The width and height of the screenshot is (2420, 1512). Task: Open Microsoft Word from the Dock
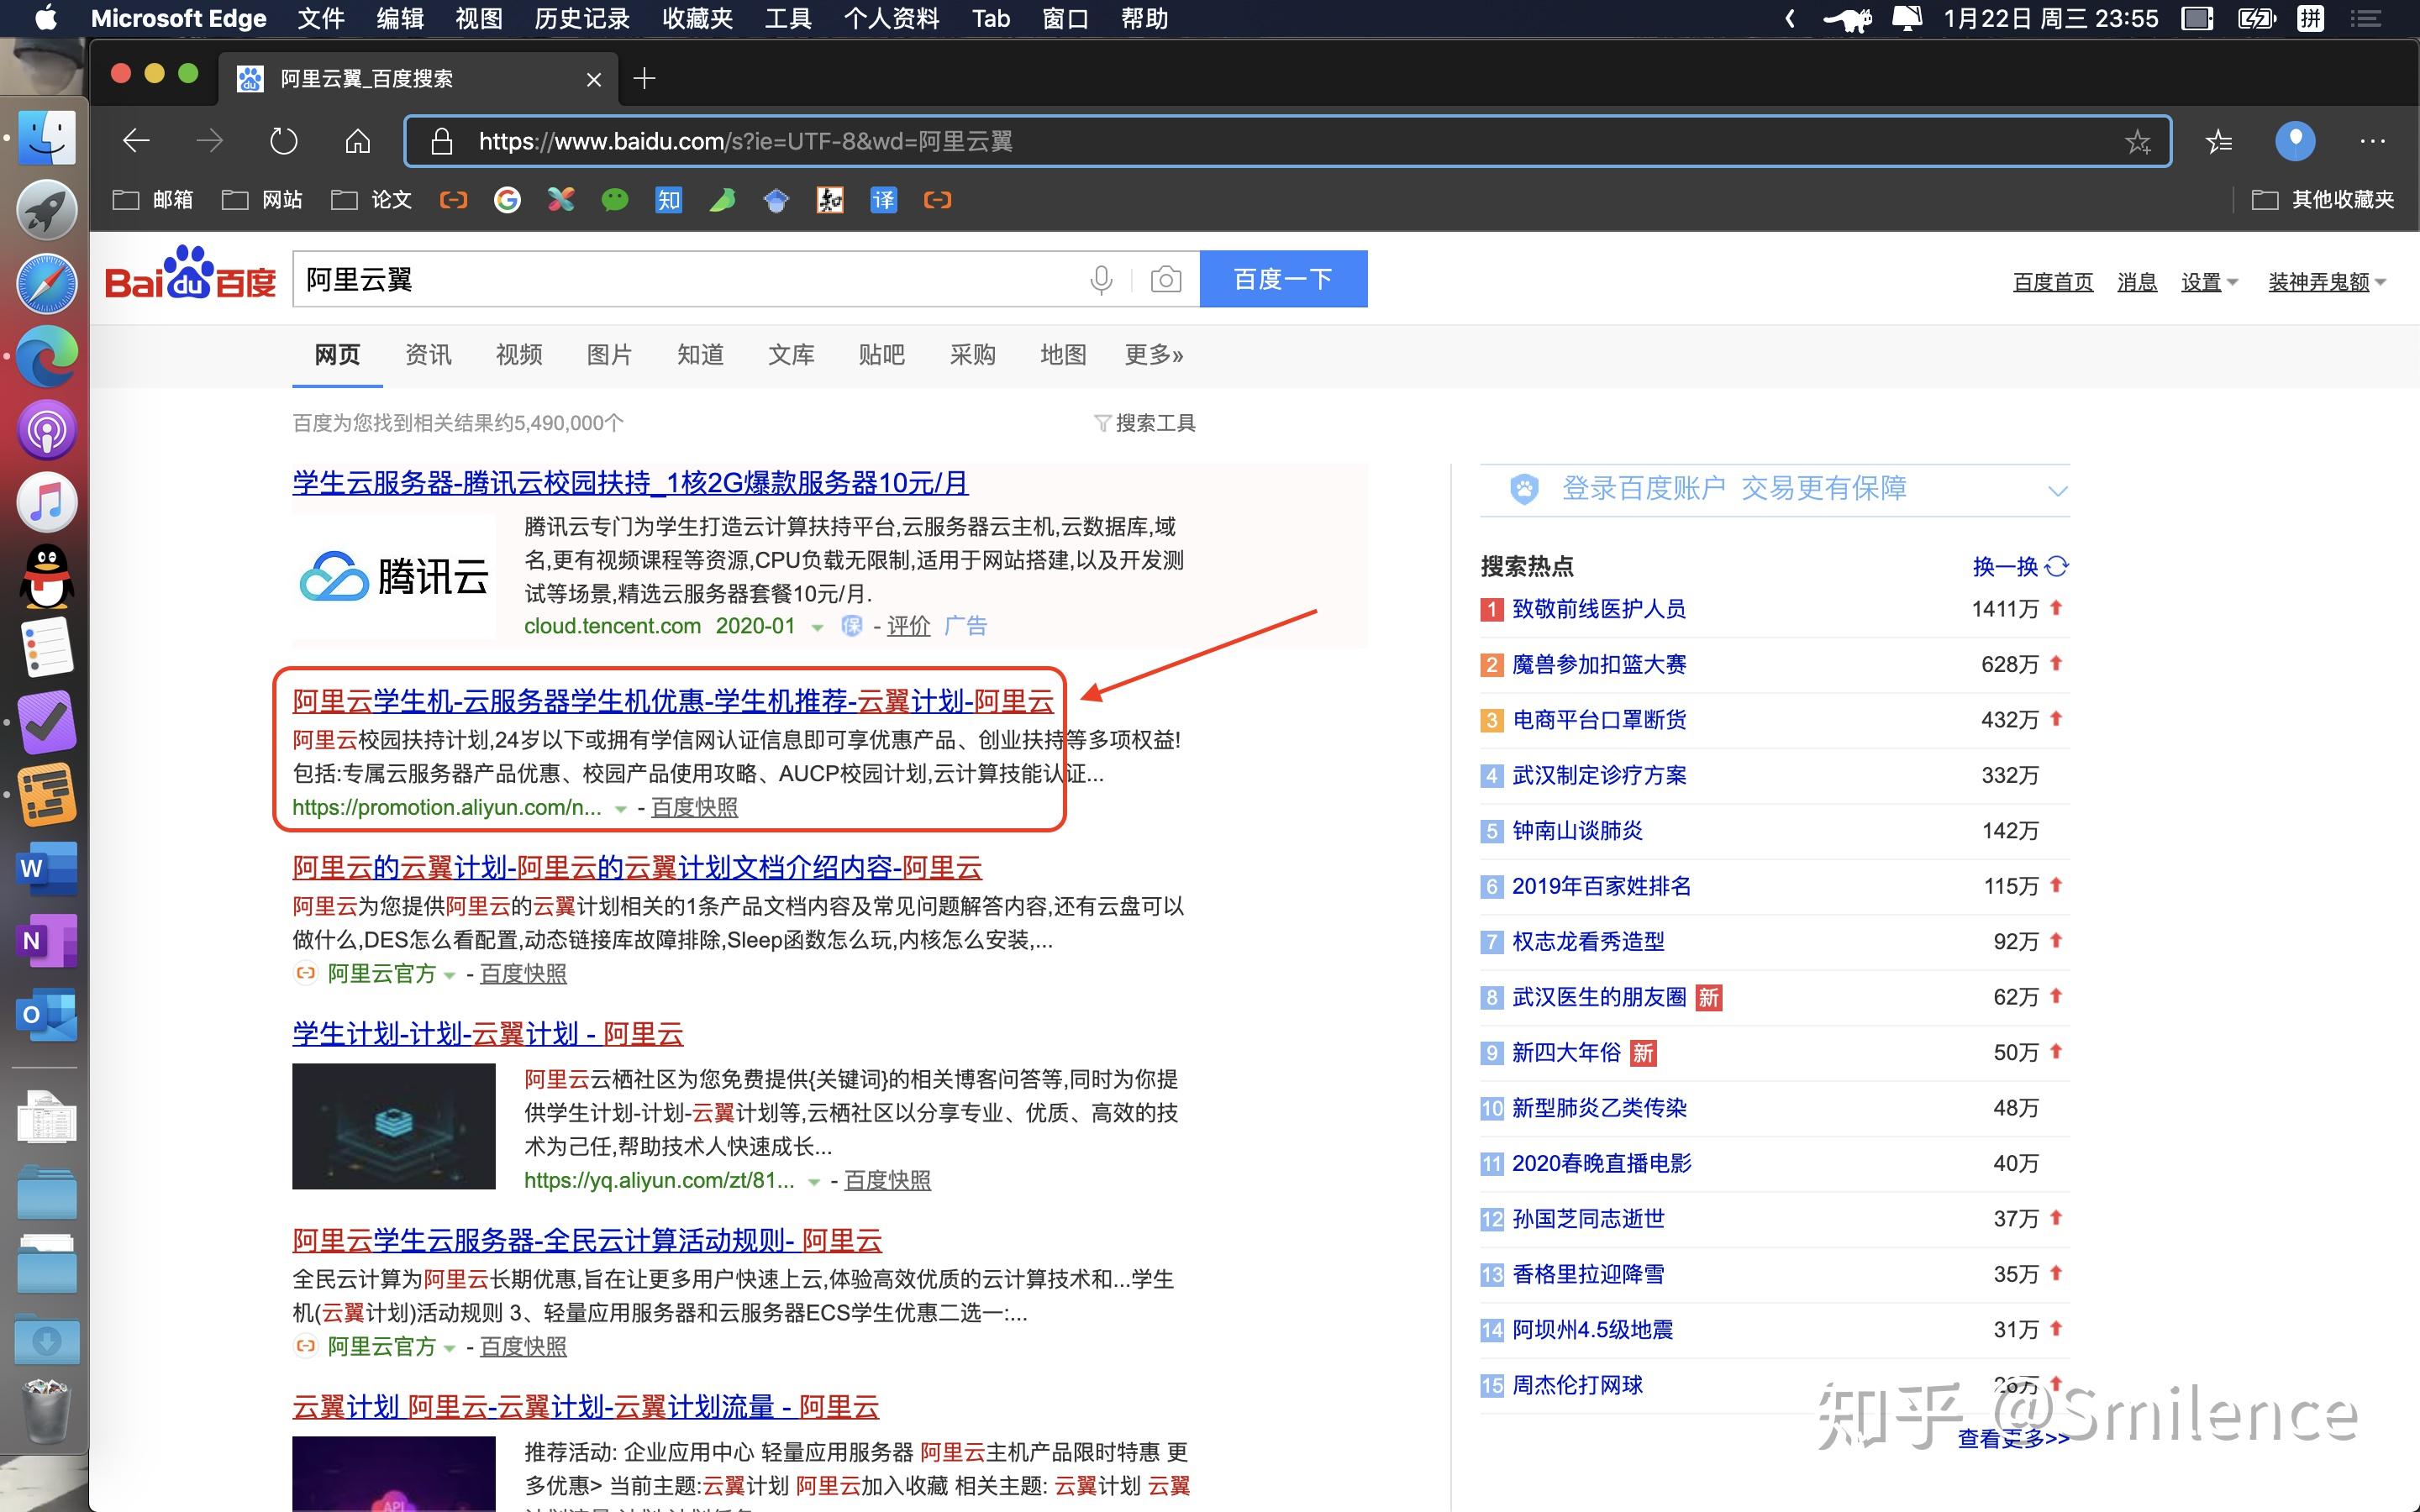[46, 868]
